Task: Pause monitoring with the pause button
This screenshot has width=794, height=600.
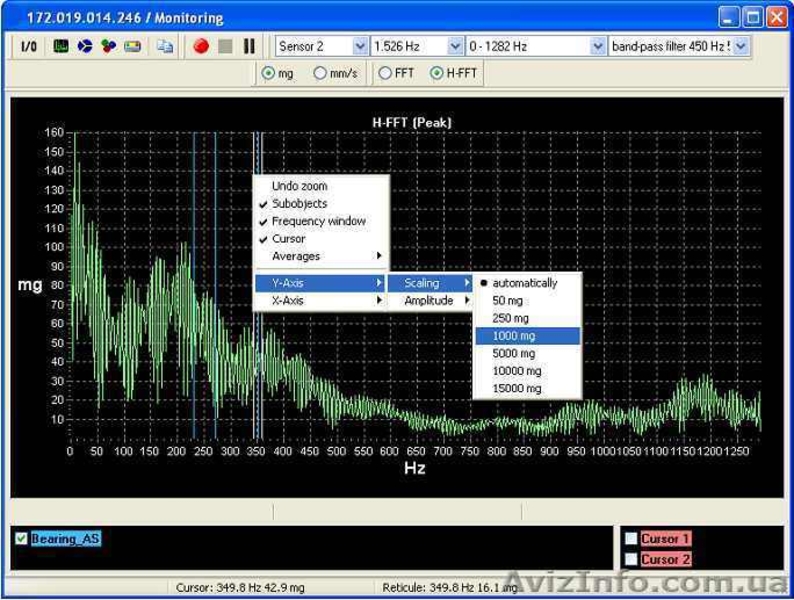Action: click(x=249, y=47)
